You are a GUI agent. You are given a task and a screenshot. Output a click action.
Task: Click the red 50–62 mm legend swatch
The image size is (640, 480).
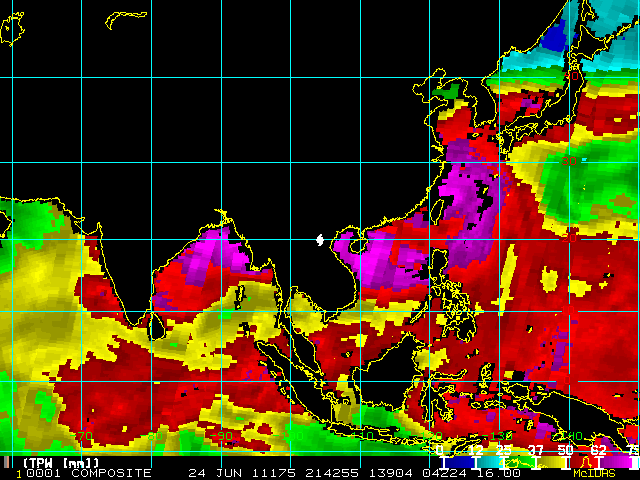(584, 462)
